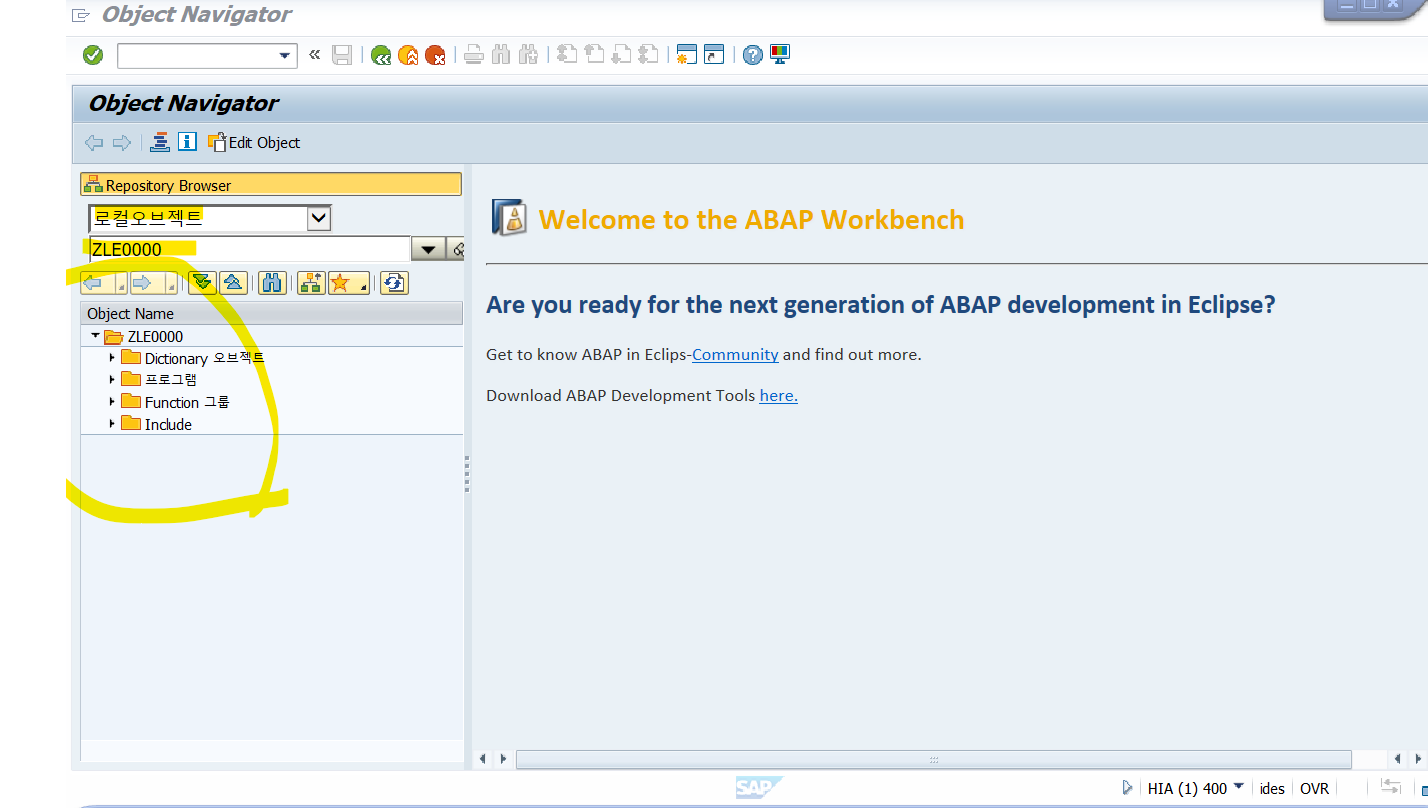The width and height of the screenshot is (1428, 808).
Task: Select the 프로그램 tree item
Action: point(171,380)
